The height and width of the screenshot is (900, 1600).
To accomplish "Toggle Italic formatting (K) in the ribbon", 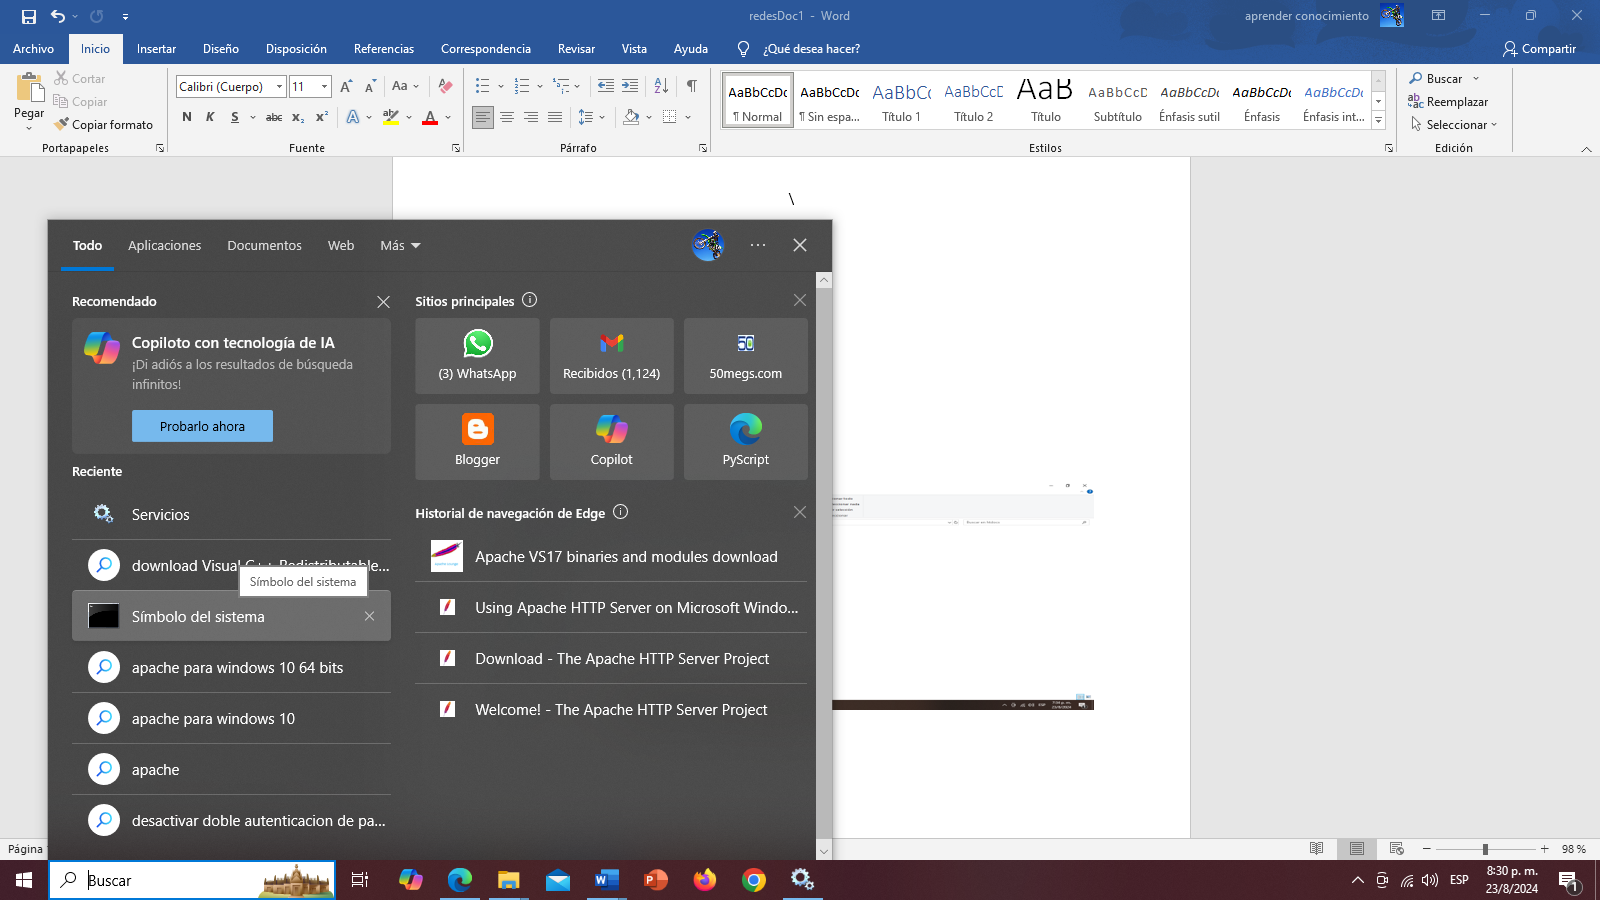I will pos(210,117).
